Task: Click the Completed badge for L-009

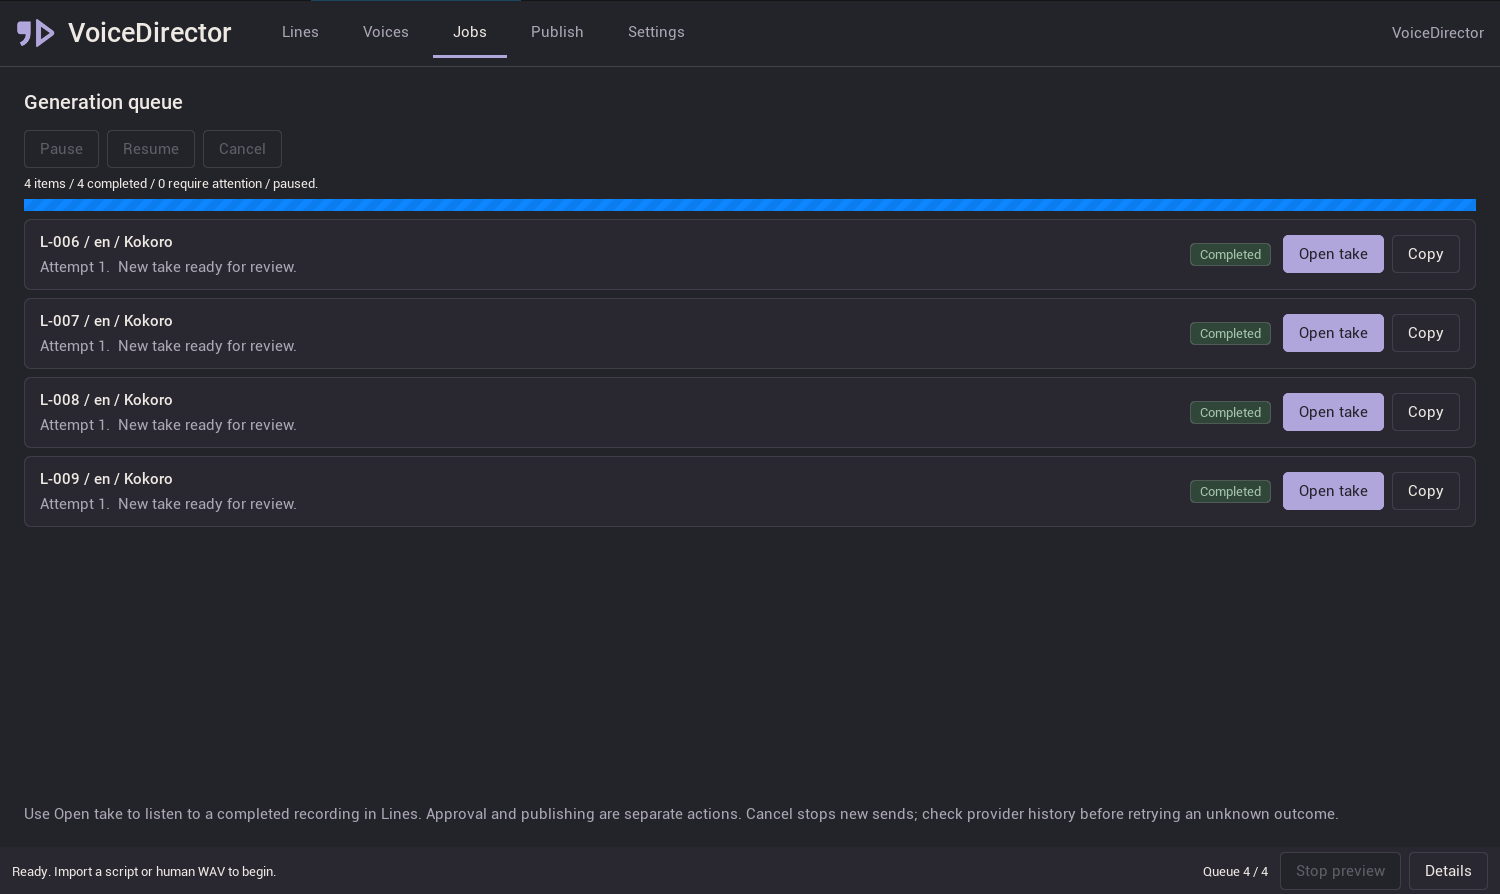Action: point(1230,492)
